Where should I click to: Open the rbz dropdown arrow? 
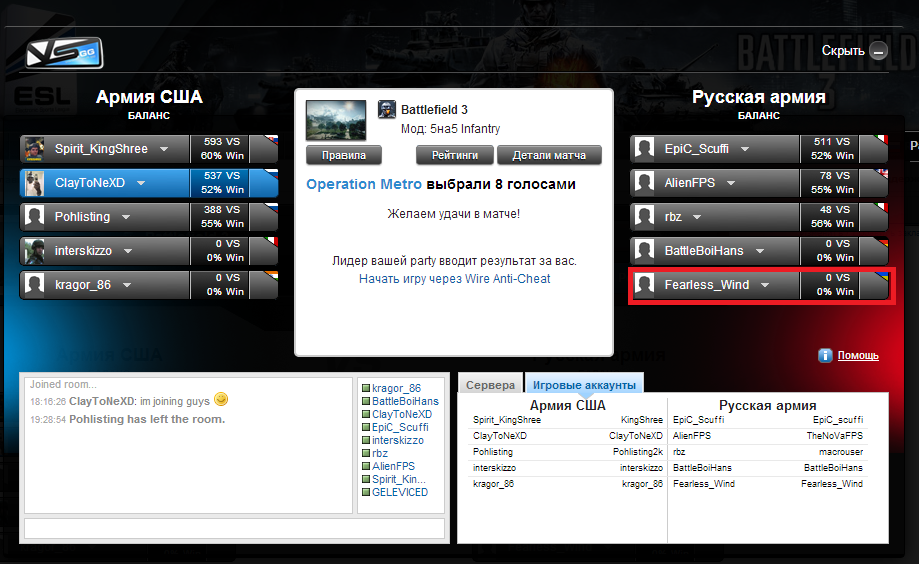(697, 217)
